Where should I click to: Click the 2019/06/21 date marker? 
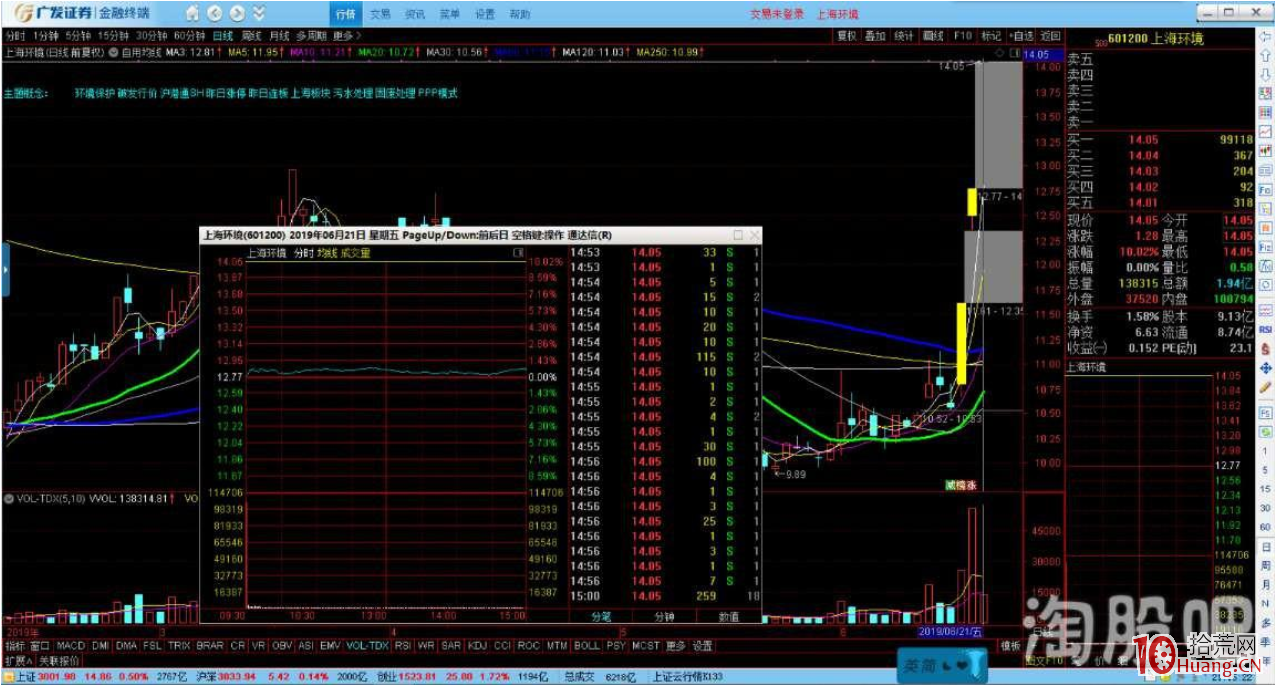click(x=951, y=631)
